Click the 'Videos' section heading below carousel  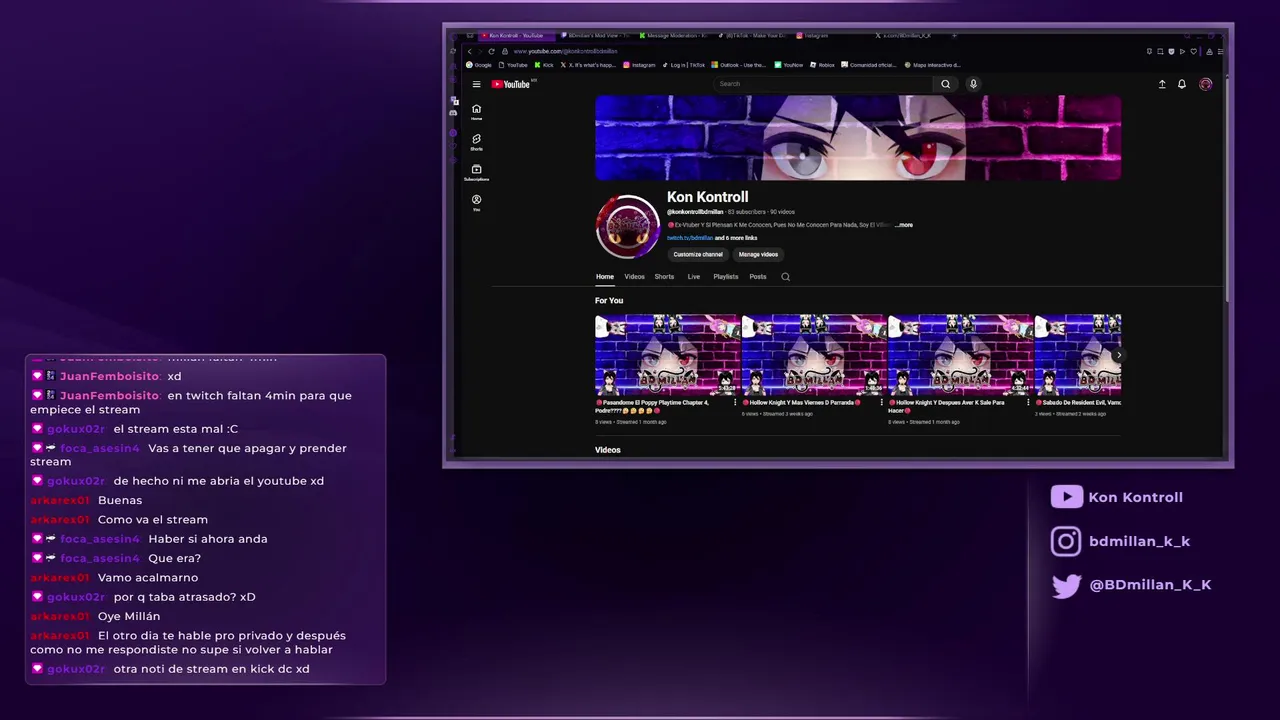tap(608, 450)
